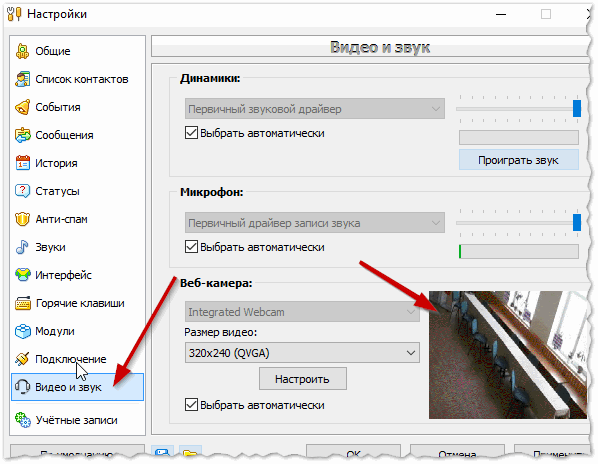598x464 pixels.
Task: Expand the Integrated Webcam dropdown
Action: [x=302, y=312]
